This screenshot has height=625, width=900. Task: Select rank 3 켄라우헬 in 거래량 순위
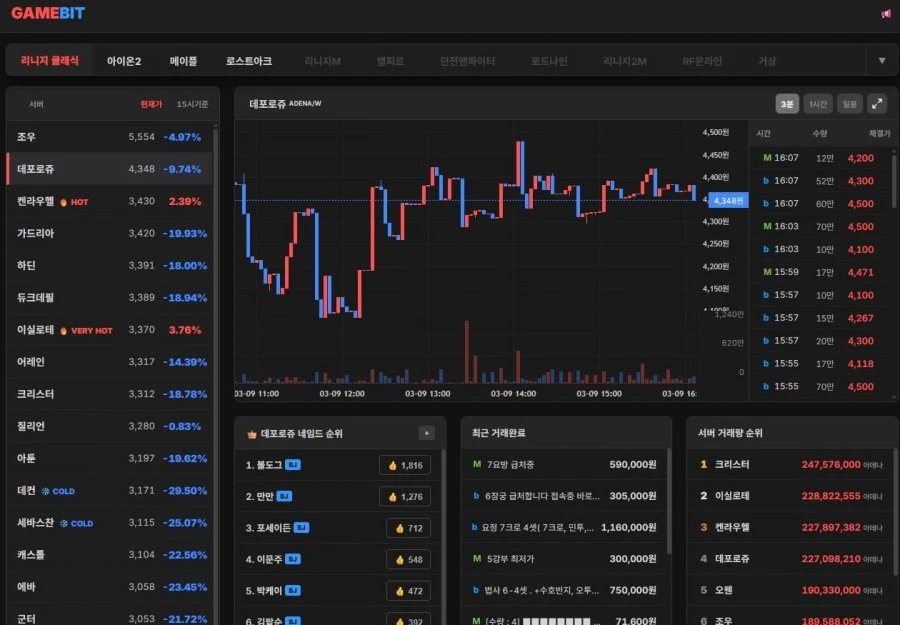click(791, 527)
